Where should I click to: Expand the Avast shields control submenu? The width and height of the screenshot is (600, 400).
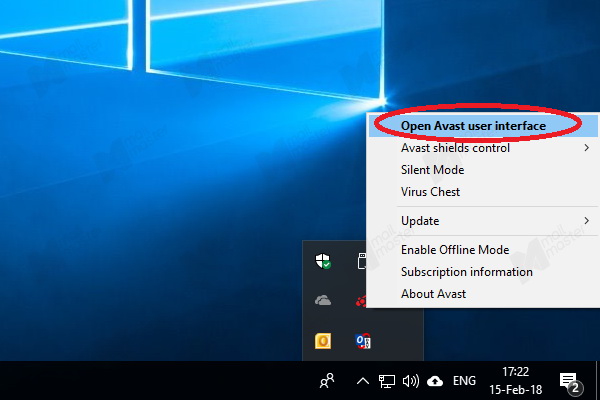pos(483,148)
